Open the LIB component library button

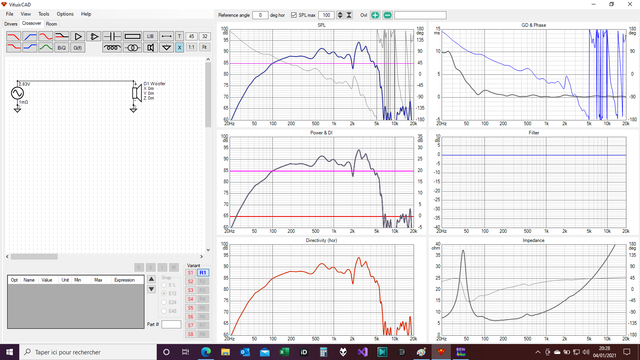(150, 36)
